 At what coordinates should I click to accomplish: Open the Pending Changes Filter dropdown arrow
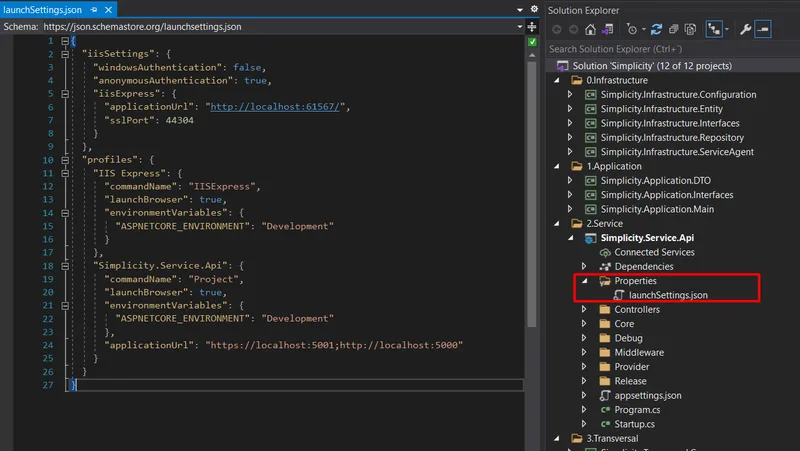[643, 30]
